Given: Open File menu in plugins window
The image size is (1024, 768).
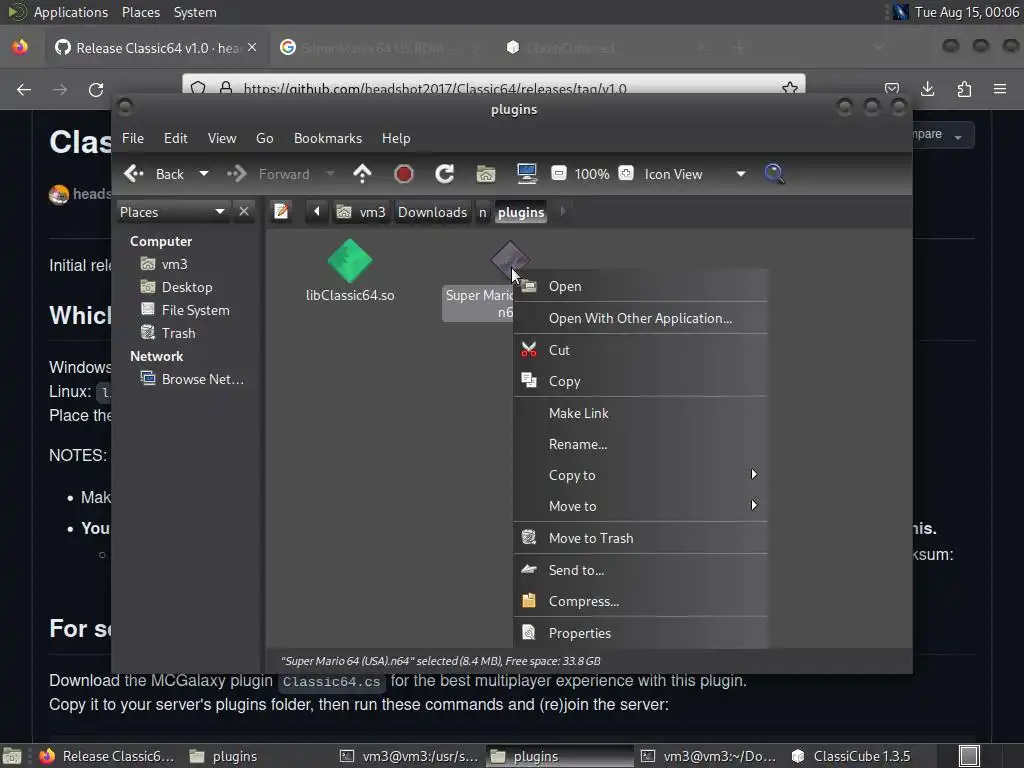Looking at the screenshot, I should (133, 138).
